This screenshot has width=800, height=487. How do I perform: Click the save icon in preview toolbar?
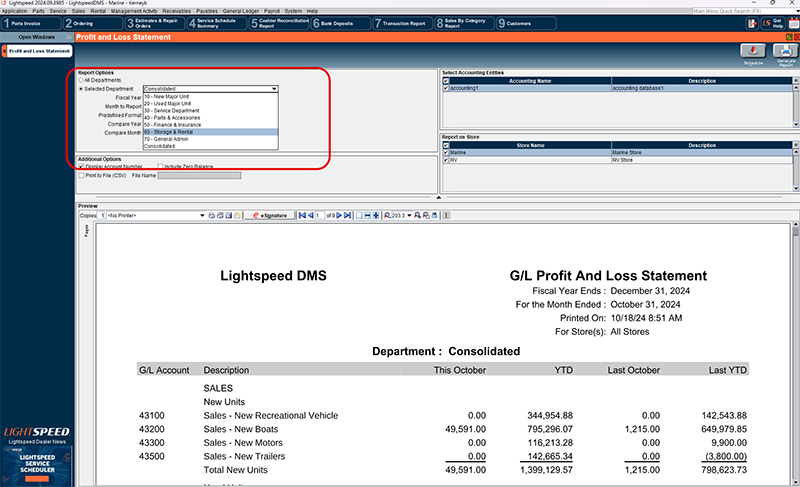pos(229,216)
